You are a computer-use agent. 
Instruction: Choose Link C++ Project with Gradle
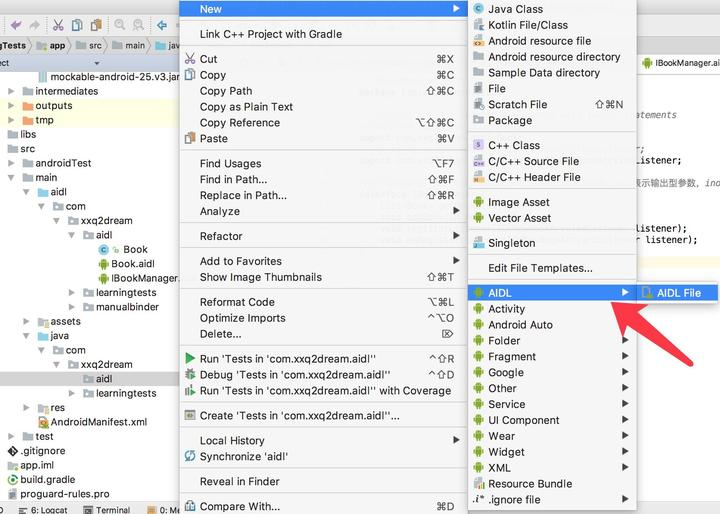point(323,34)
